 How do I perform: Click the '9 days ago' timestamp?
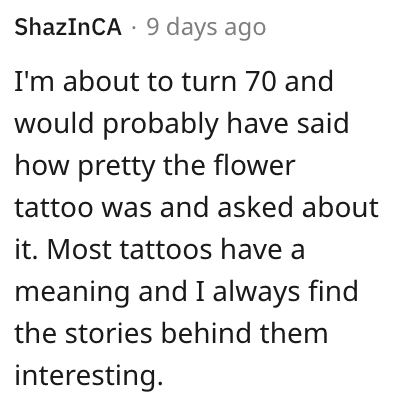tap(206, 28)
